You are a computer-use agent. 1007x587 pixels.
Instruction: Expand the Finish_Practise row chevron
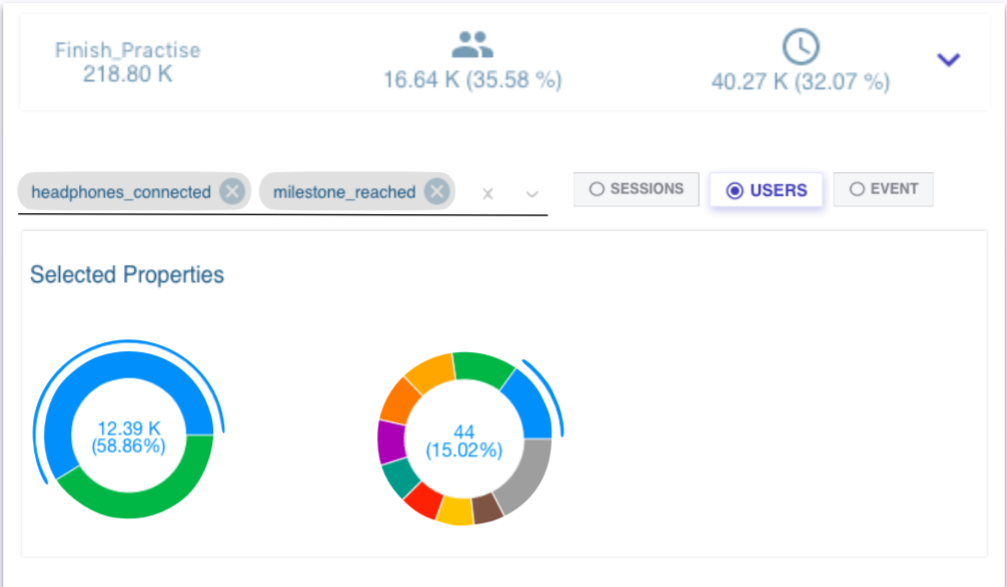coord(948,60)
